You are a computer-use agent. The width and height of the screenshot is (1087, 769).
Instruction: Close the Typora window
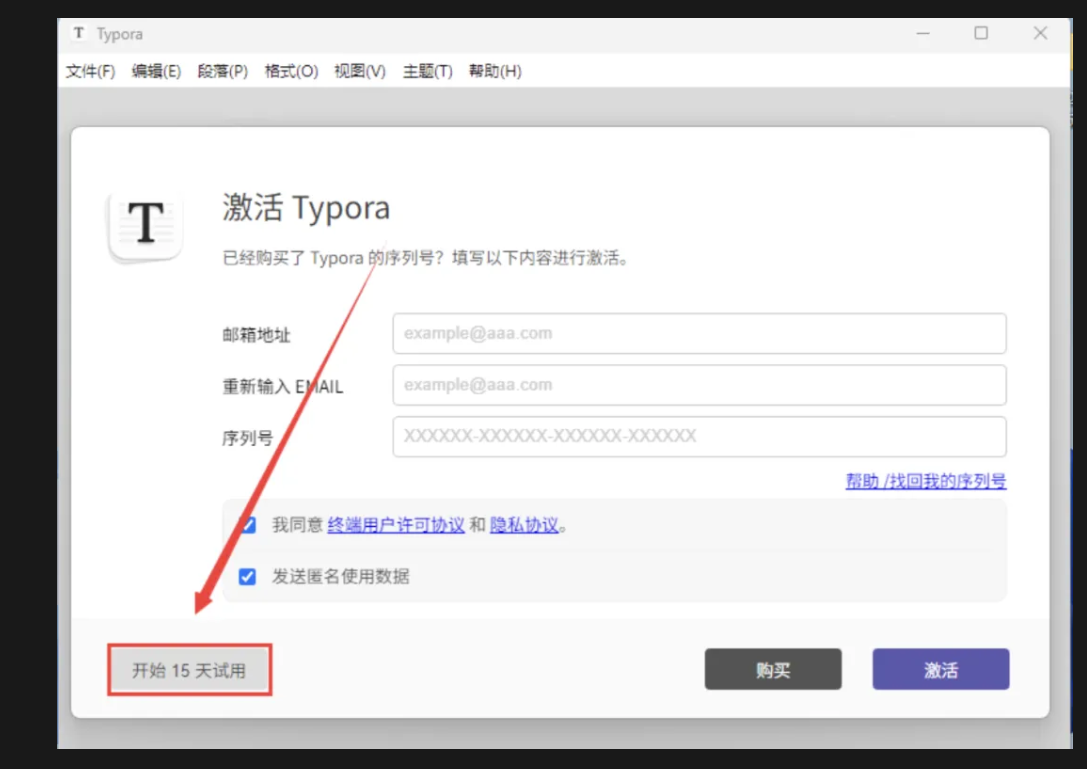[1040, 33]
